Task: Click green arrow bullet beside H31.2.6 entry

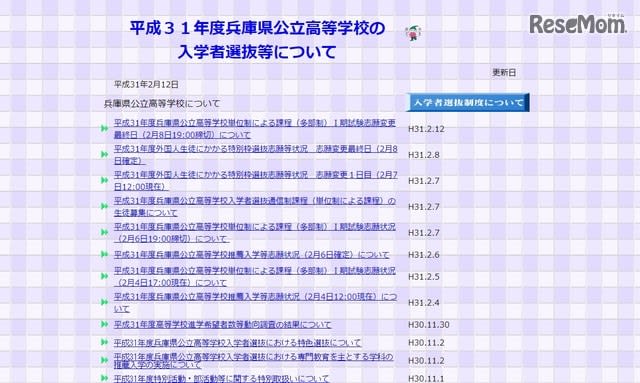Action: (104, 254)
